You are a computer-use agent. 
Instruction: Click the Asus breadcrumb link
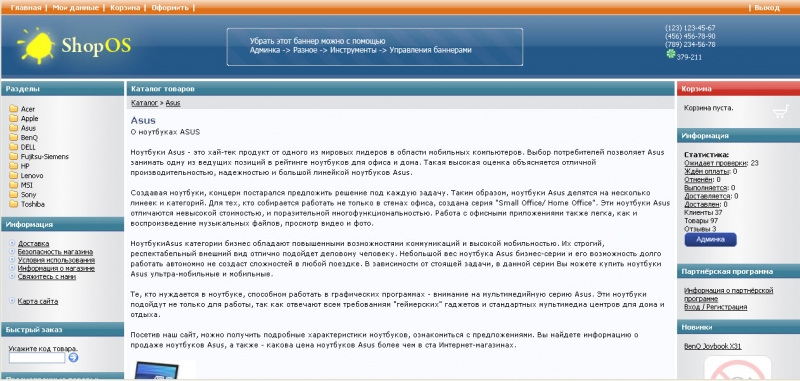pos(173,103)
